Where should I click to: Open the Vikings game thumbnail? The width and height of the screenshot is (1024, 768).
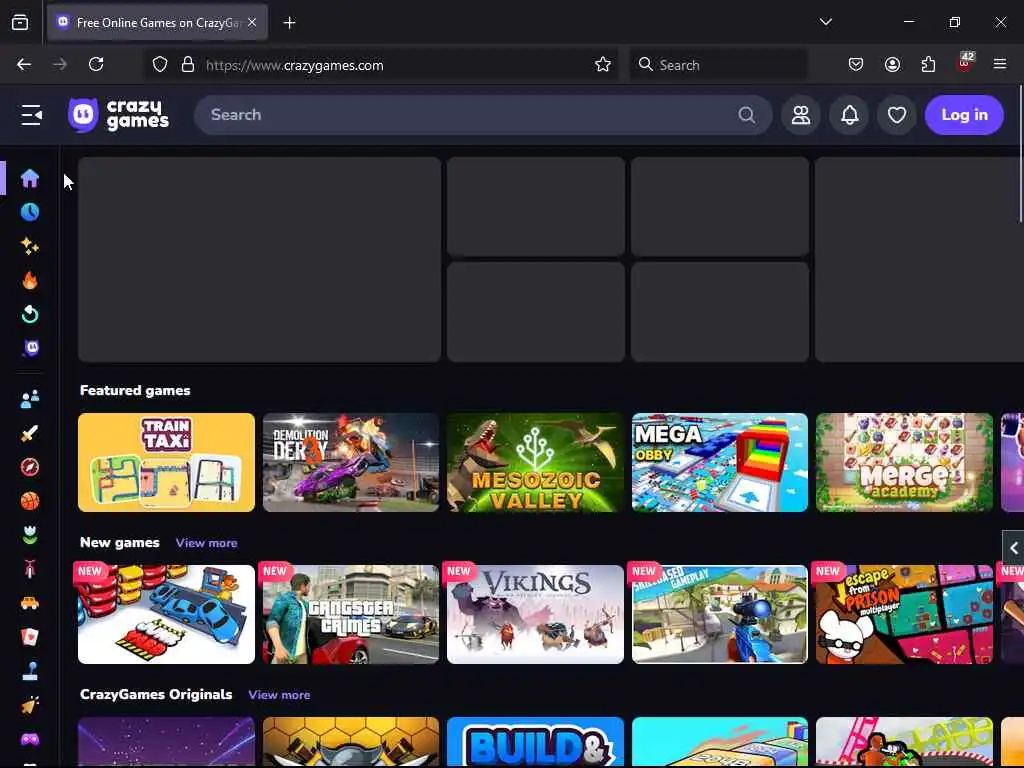pos(536,615)
